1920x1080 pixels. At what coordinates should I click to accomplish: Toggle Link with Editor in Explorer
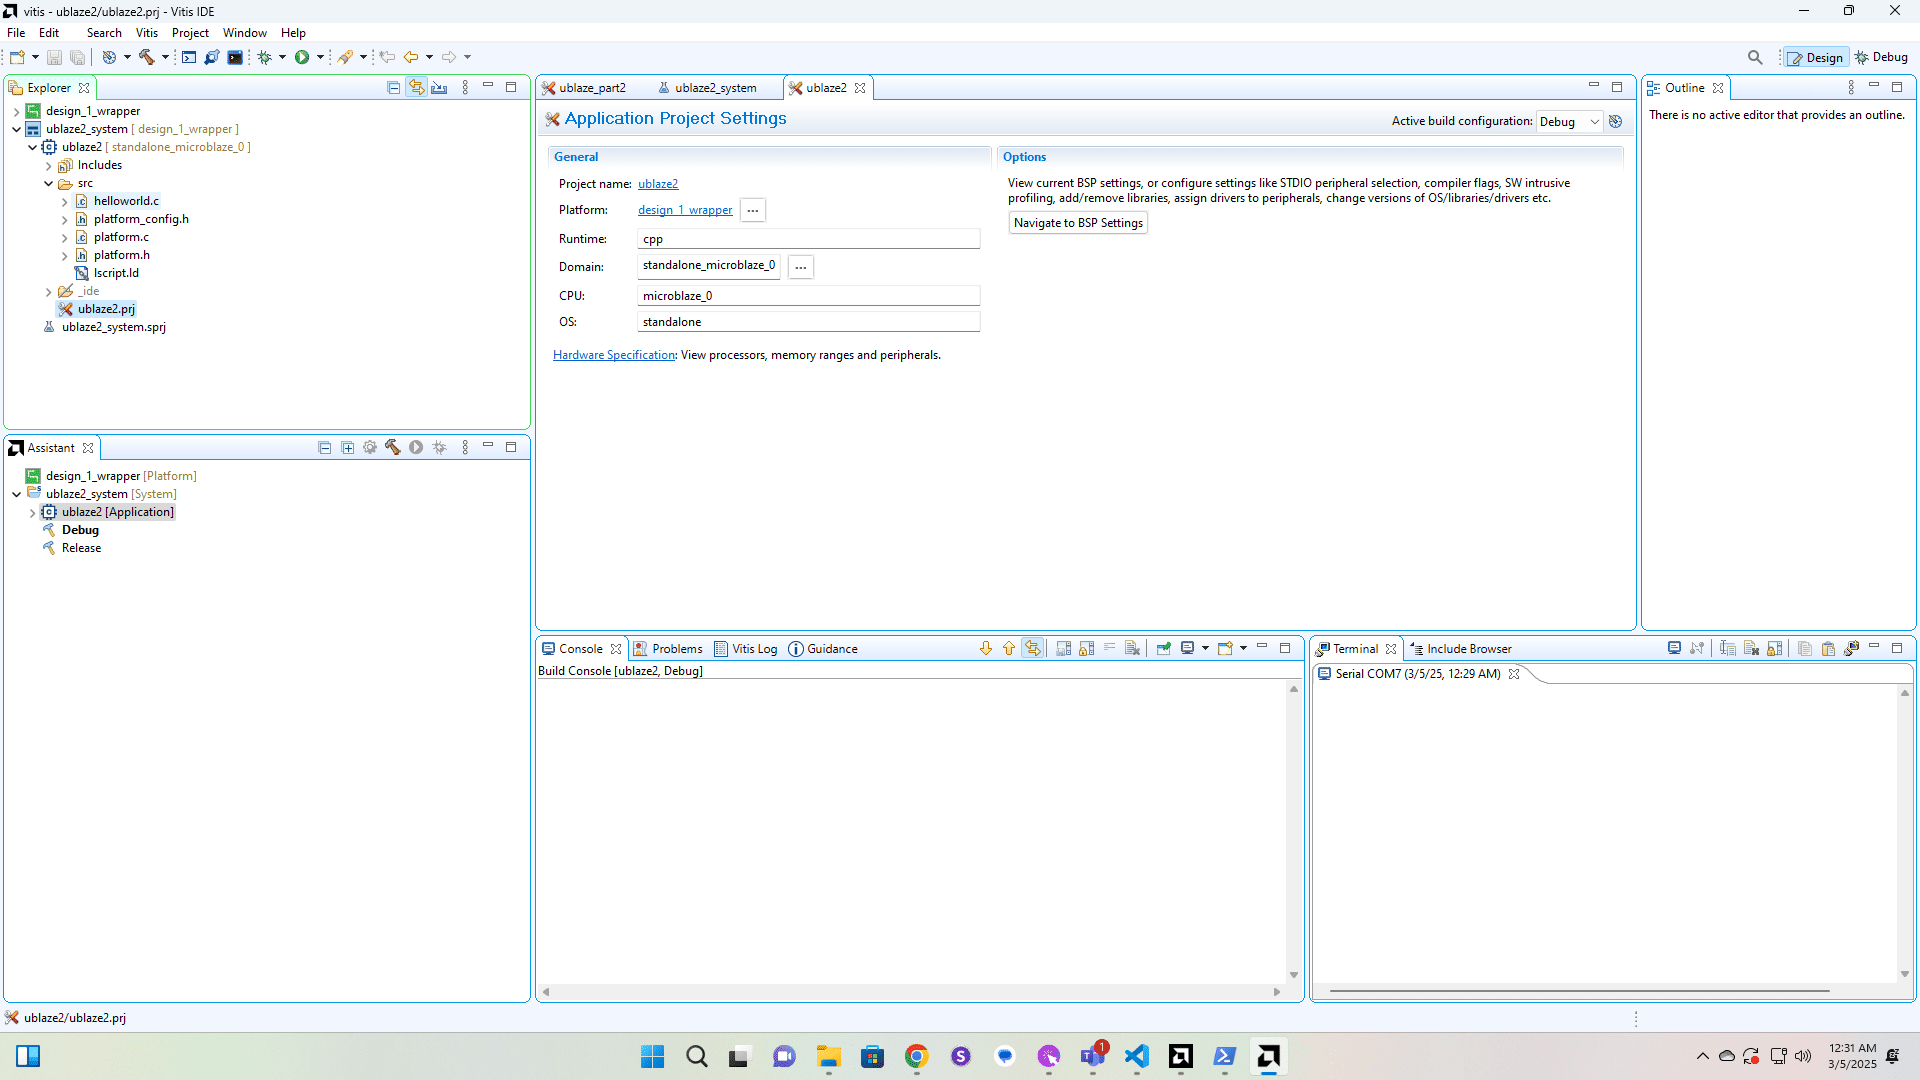pyautogui.click(x=417, y=87)
